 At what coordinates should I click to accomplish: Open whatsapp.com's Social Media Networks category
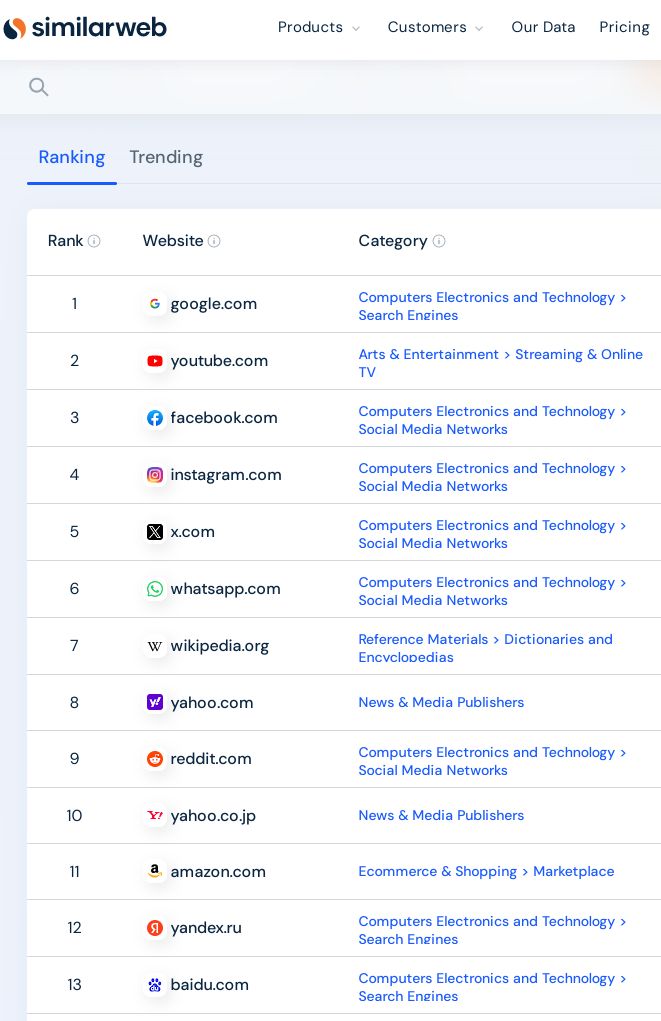tap(433, 600)
